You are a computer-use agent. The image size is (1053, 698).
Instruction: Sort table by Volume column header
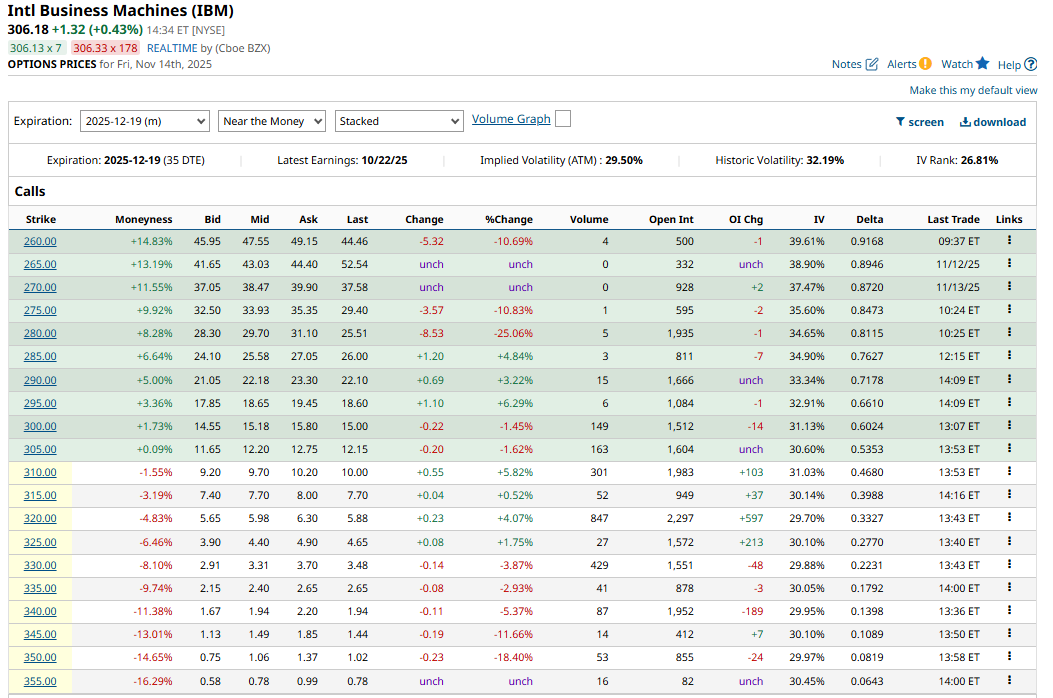coord(589,219)
